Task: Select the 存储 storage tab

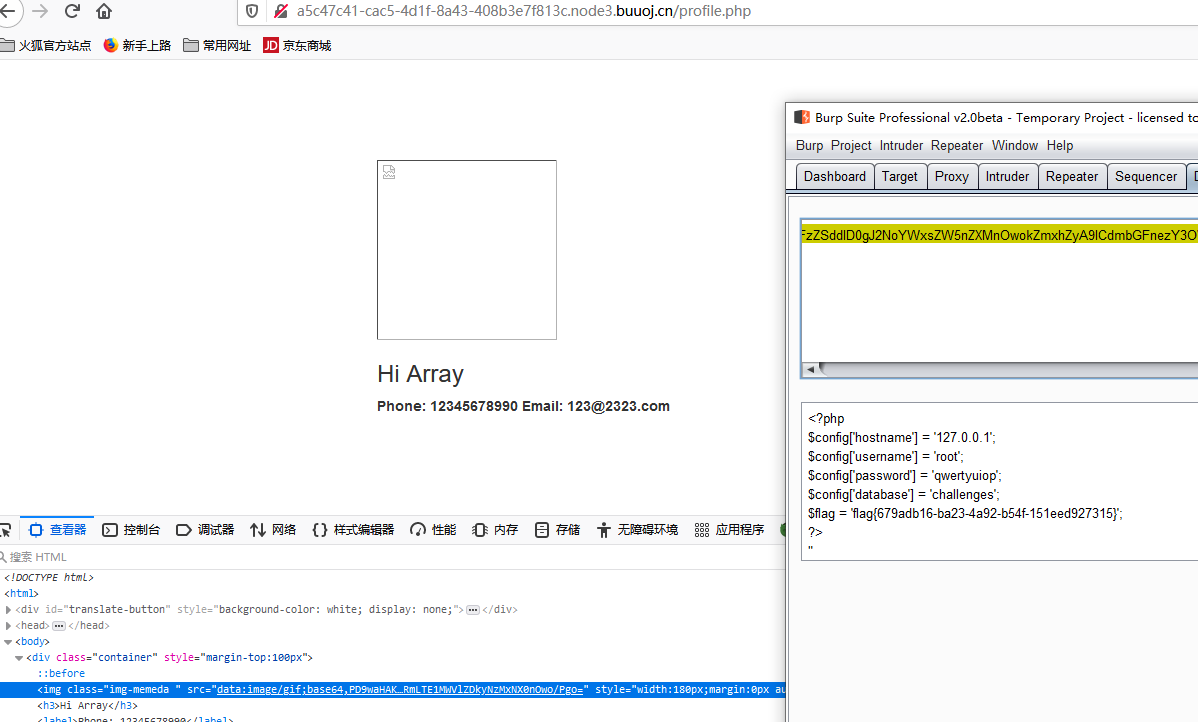Action: [557, 529]
